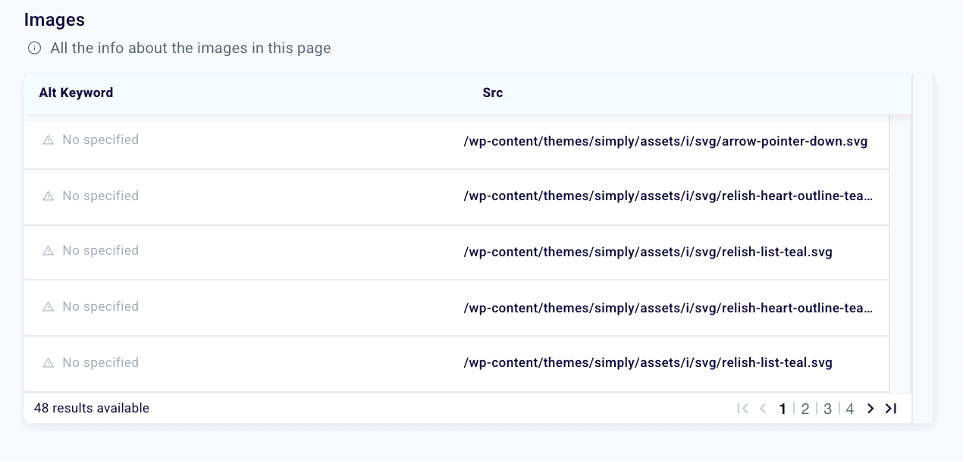Jump to the first page of results
Screen dimensions: 964x462
pos(742,408)
